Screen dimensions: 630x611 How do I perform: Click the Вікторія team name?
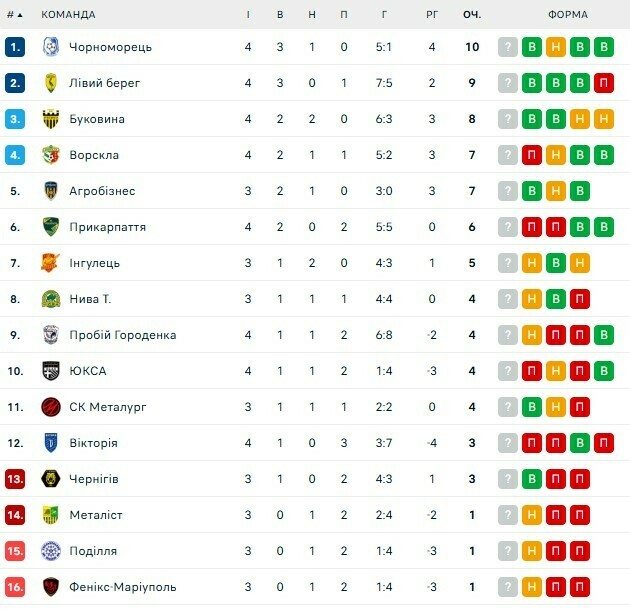pos(94,443)
